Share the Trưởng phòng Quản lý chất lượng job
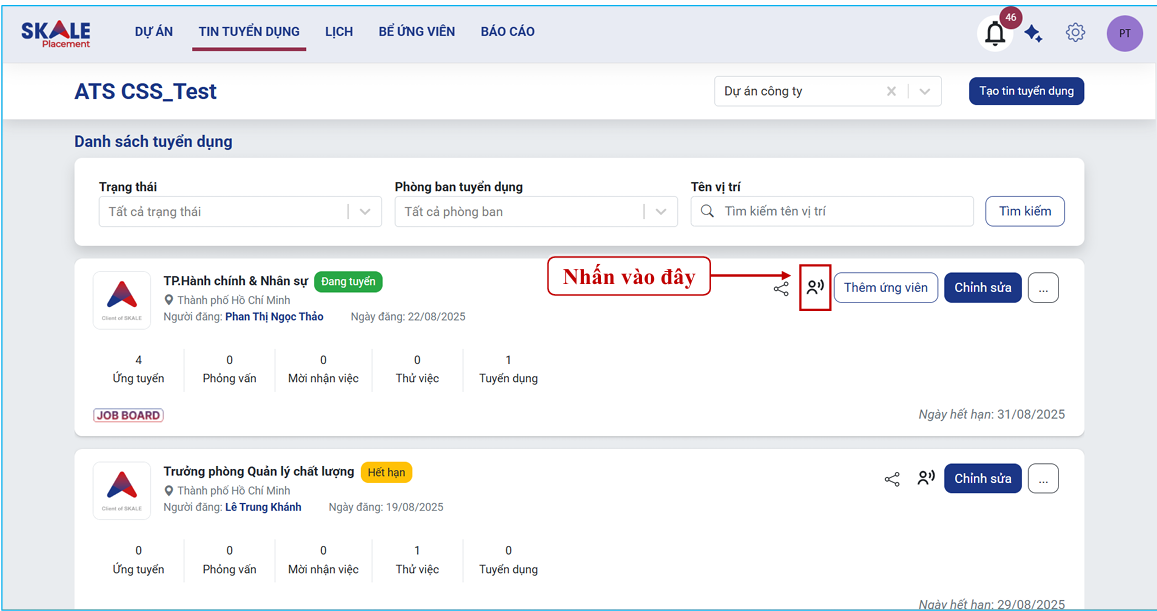This screenshot has width=1157, height=611. 892,479
